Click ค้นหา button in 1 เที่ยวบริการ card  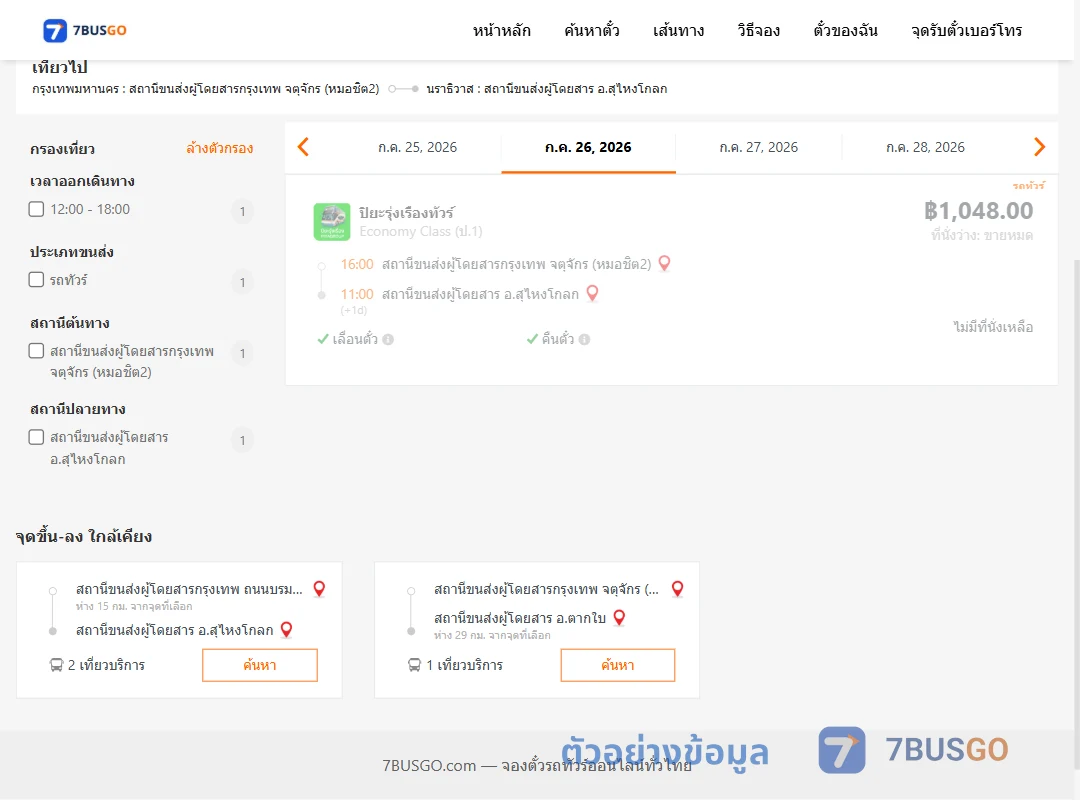pos(618,665)
